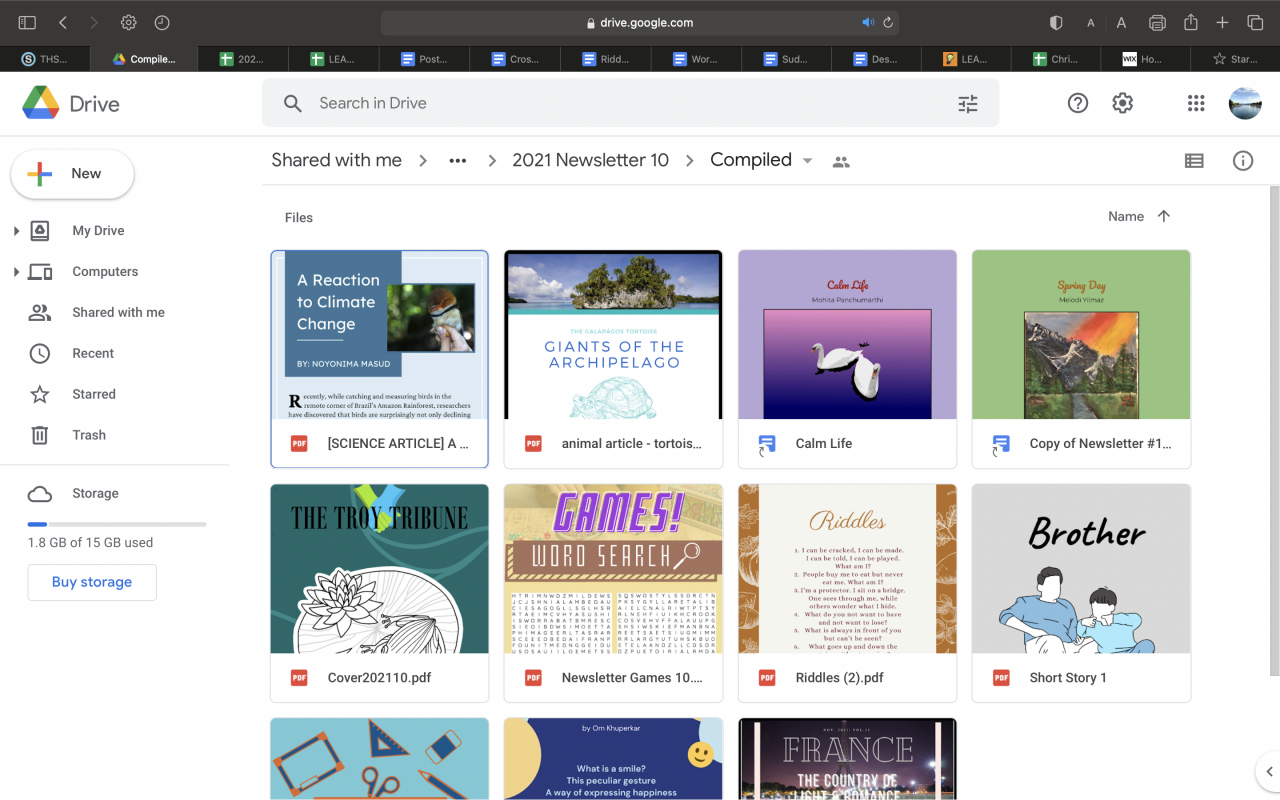The width and height of the screenshot is (1280, 800).
Task: Click the storage usage progress bar
Action: (117, 524)
